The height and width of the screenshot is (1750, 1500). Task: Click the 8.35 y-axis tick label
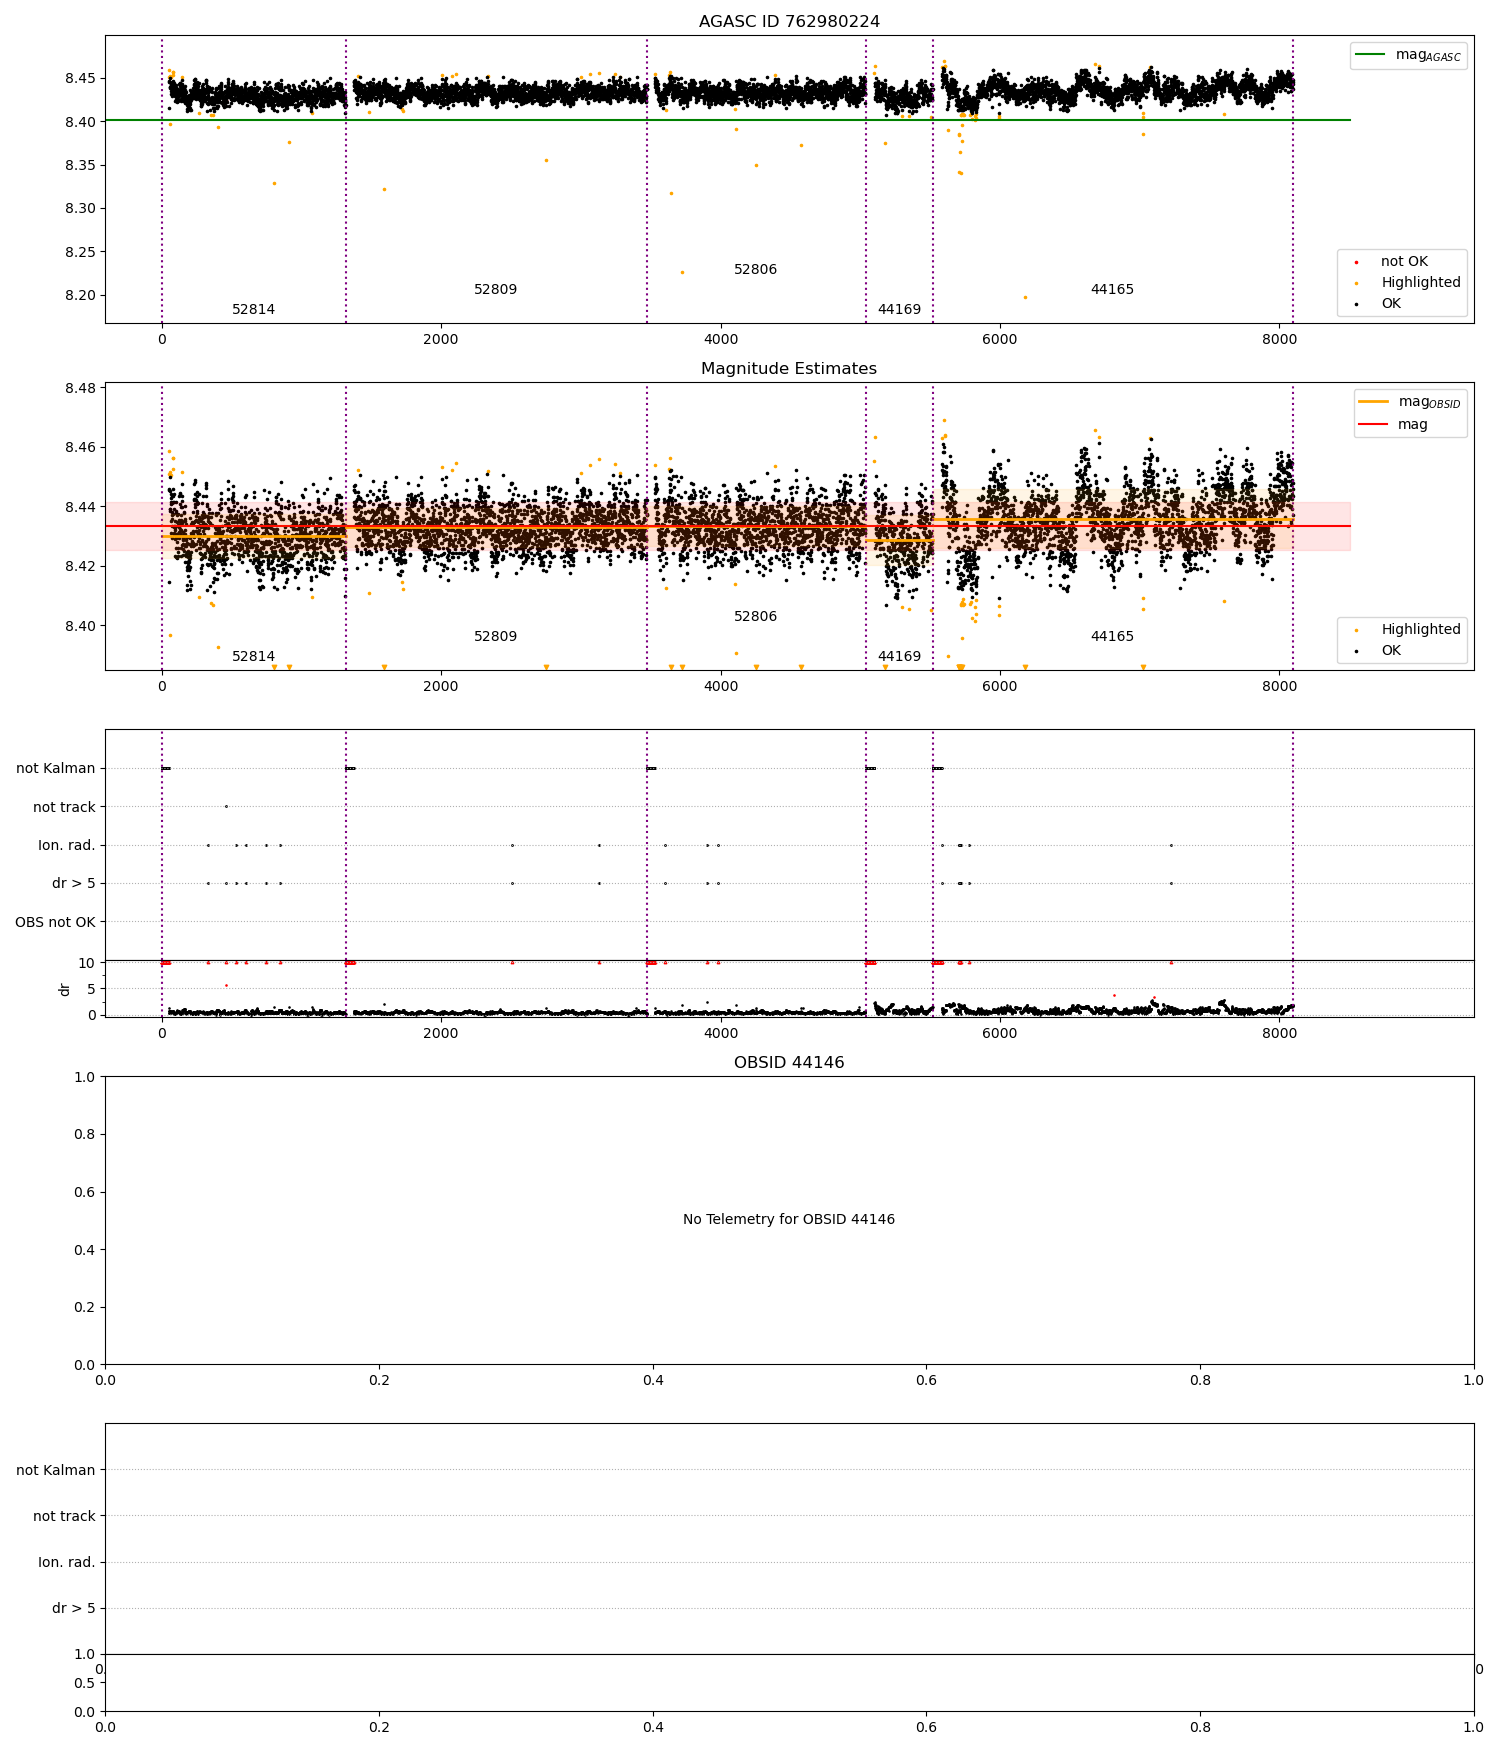coord(80,166)
